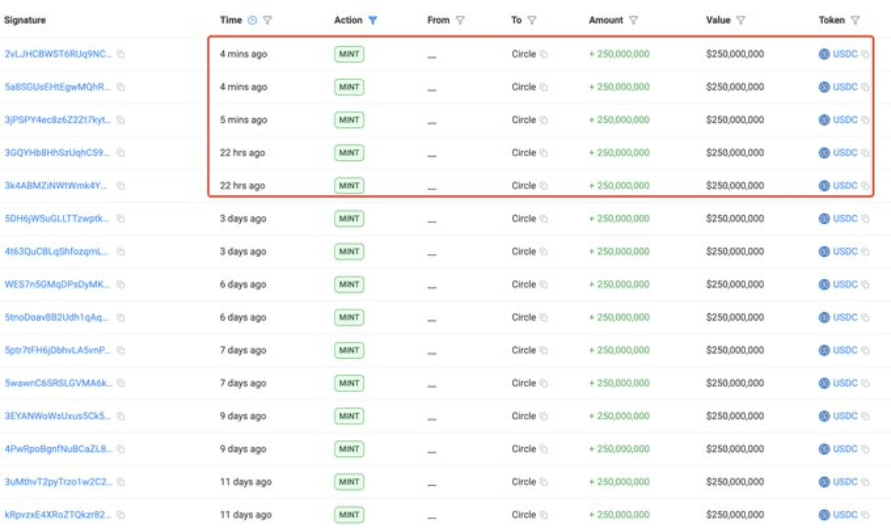Viewport: 891px width, 530px height.
Task: Click the Signature column header
Action: (25, 20)
